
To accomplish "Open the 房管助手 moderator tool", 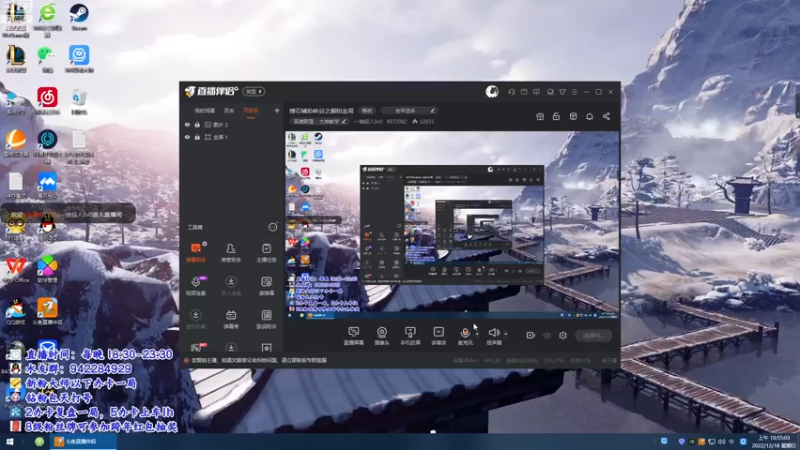I will pos(231,253).
